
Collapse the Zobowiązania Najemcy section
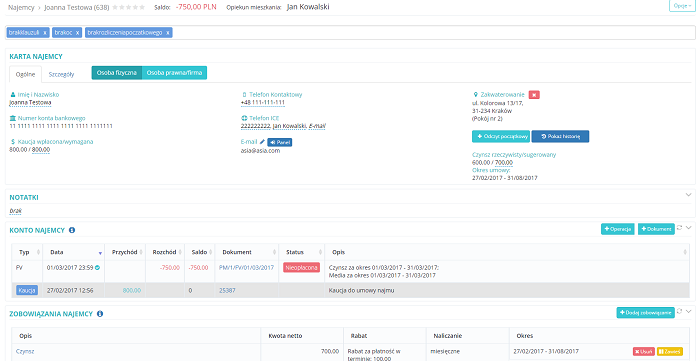point(688,311)
